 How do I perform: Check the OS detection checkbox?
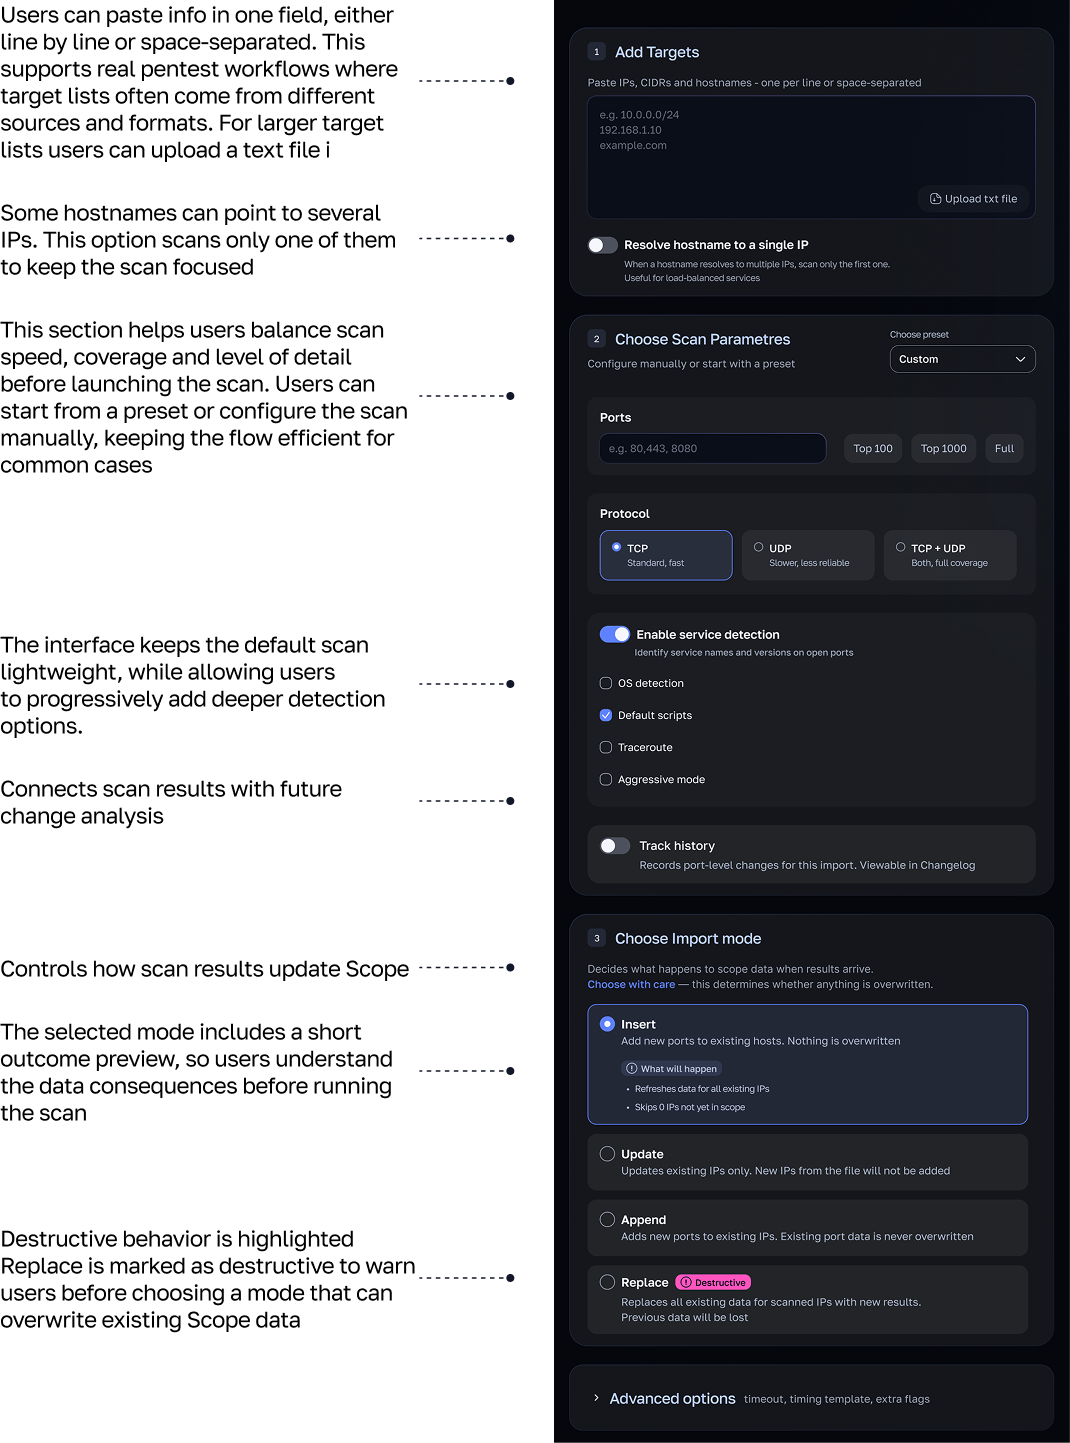click(606, 683)
